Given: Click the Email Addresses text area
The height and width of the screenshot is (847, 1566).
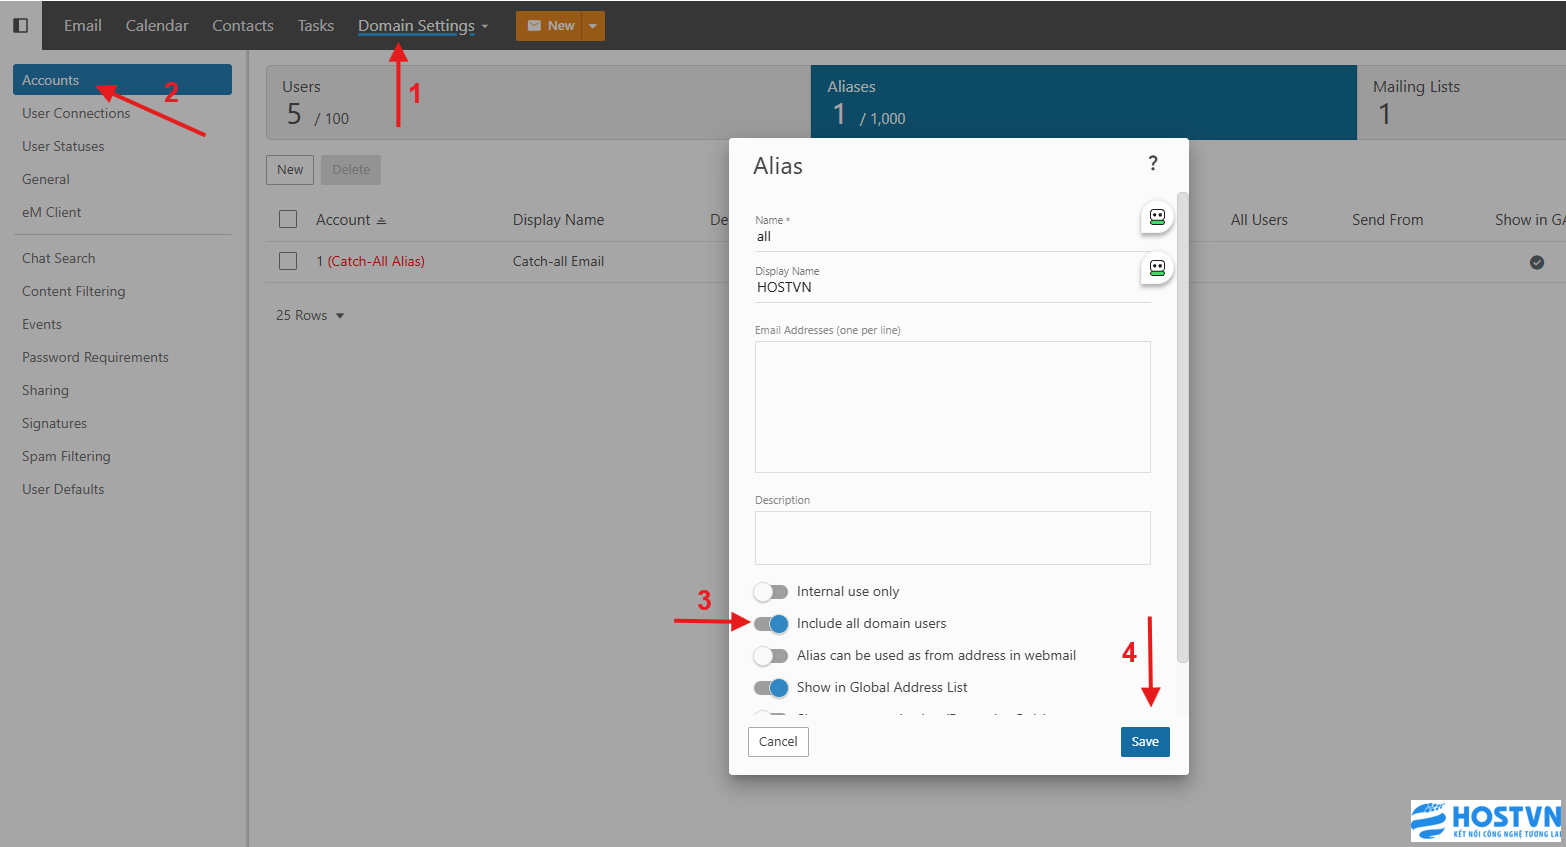Looking at the screenshot, I should [952, 407].
